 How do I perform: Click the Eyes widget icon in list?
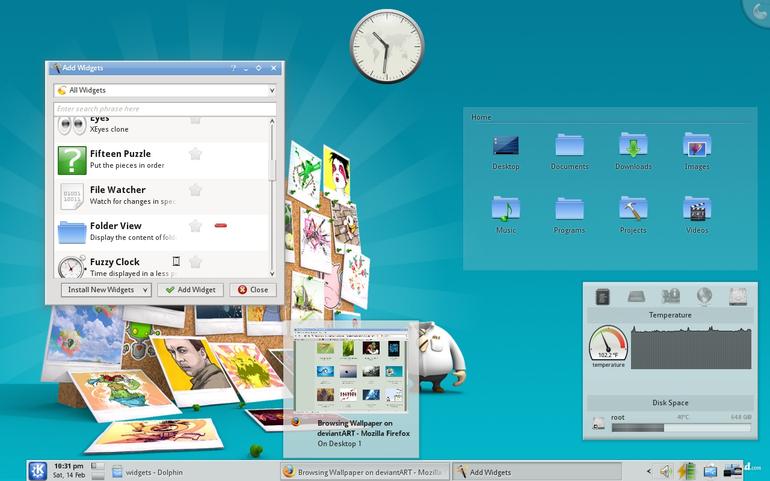coord(72,125)
